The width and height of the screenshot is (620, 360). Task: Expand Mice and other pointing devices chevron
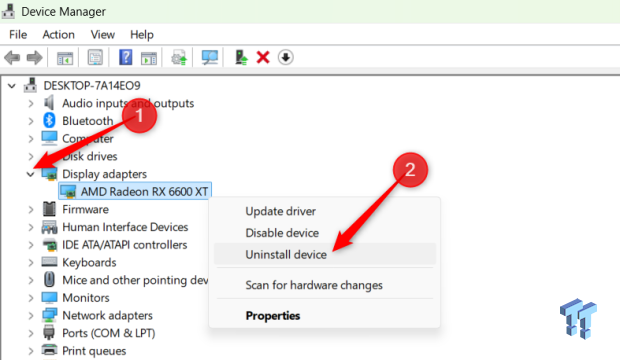pos(31,280)
